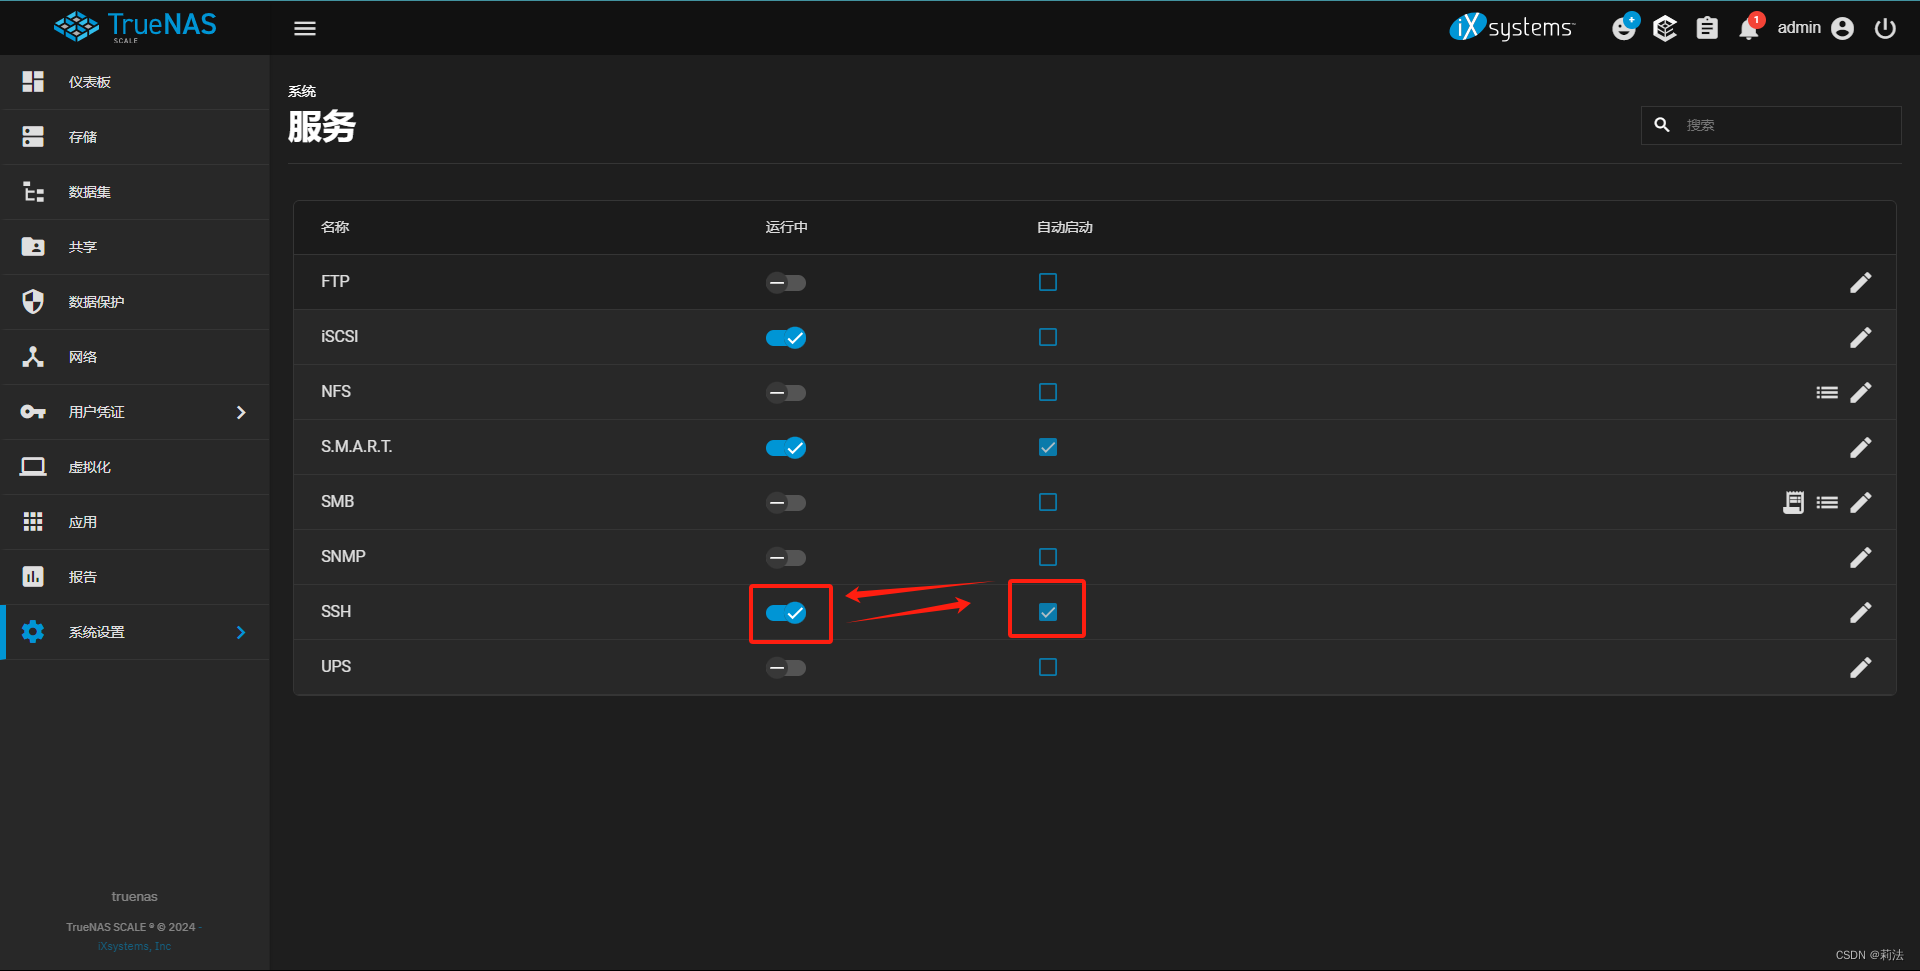Go to 仪表板 dashboard

pos(135,82)
